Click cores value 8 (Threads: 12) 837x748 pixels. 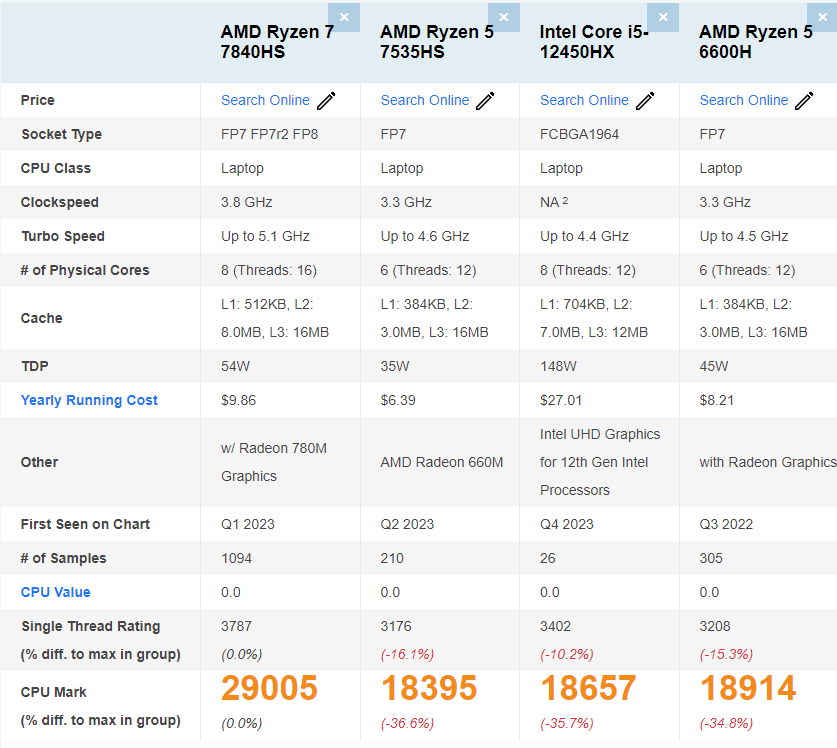coord(588,271)
